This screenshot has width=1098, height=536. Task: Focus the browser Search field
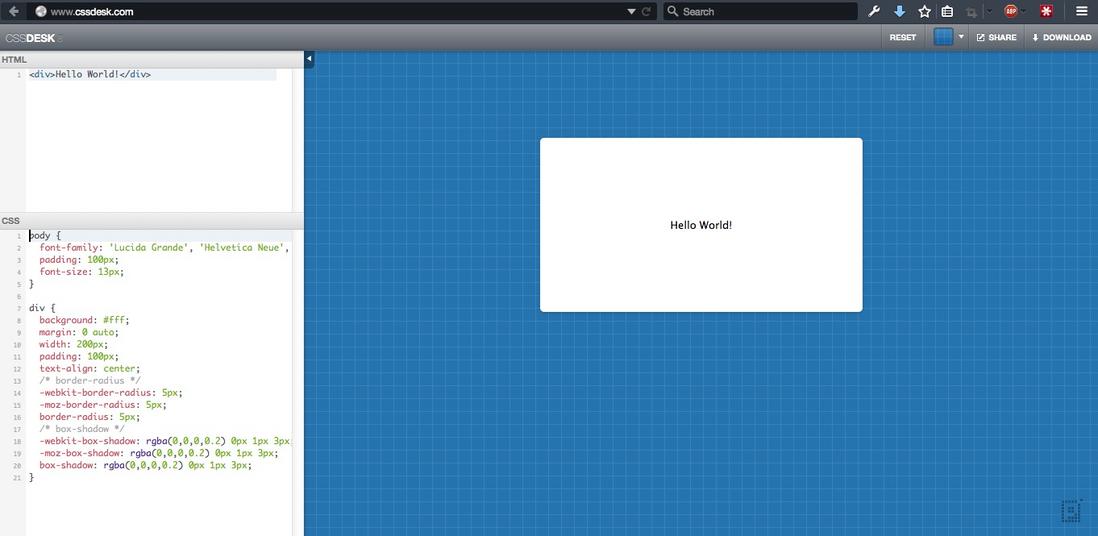tap(760, 11)
